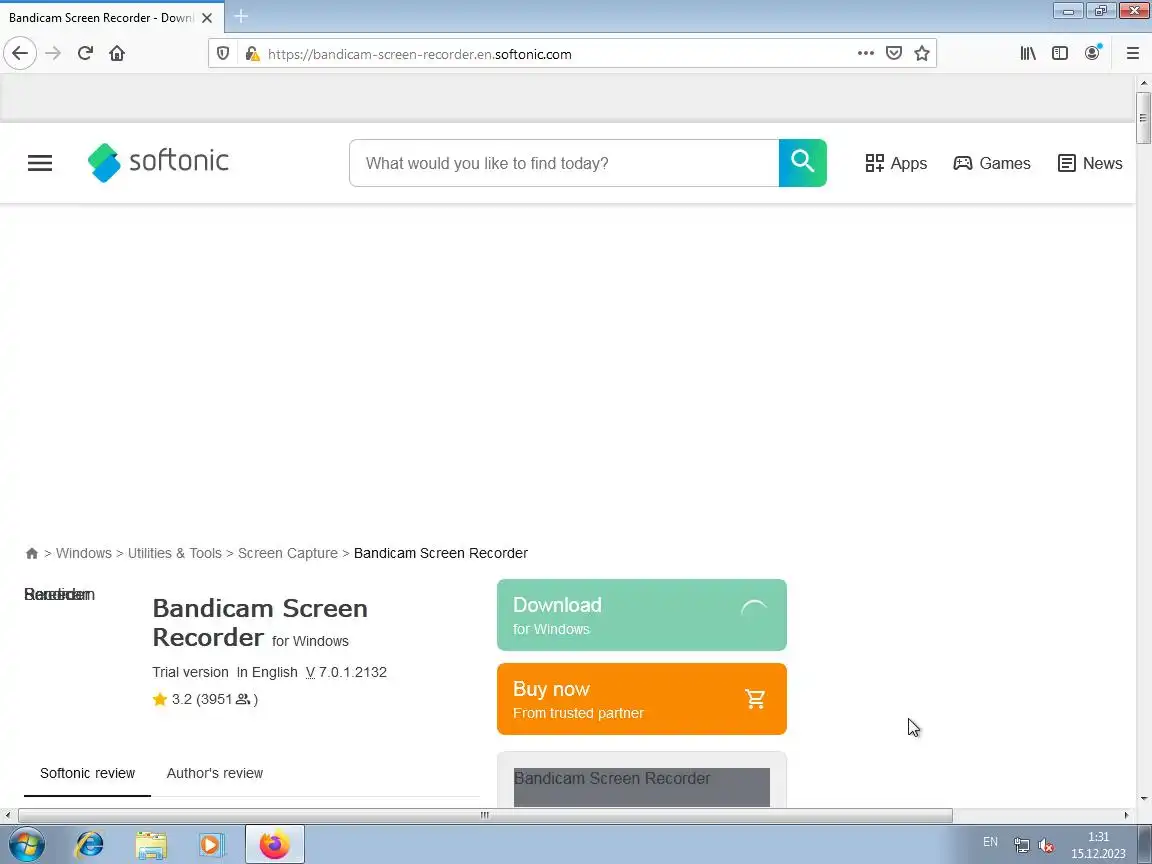Click the vertical scrollbar down arrow
Image resolution: width=1152 pixels, height=864 pixels.
point(1143,799)
